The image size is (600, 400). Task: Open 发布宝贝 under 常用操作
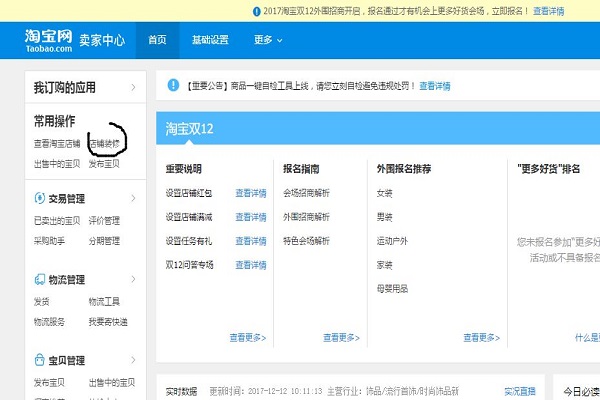pos(104,164)
